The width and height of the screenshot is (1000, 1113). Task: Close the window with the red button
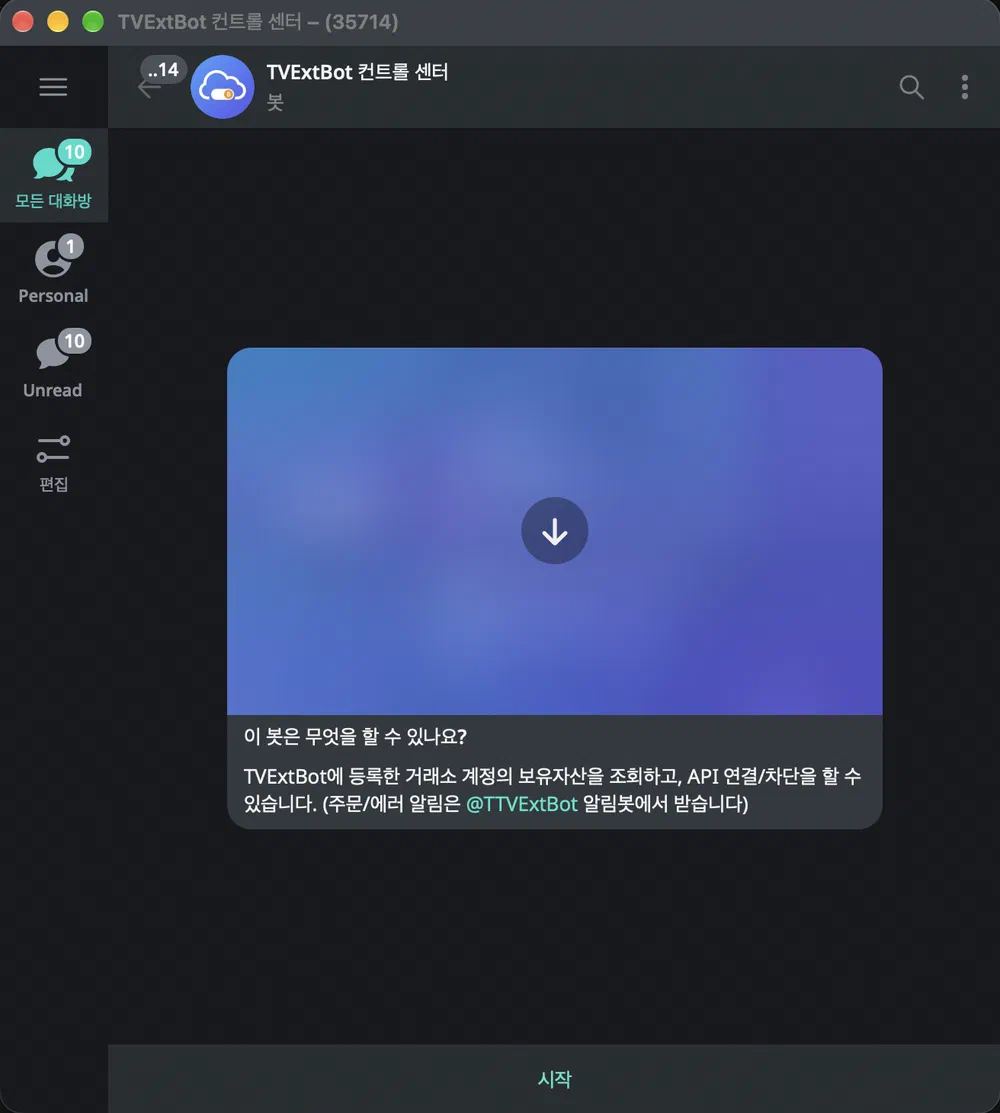pyautogui.click(x=23, y=22)
